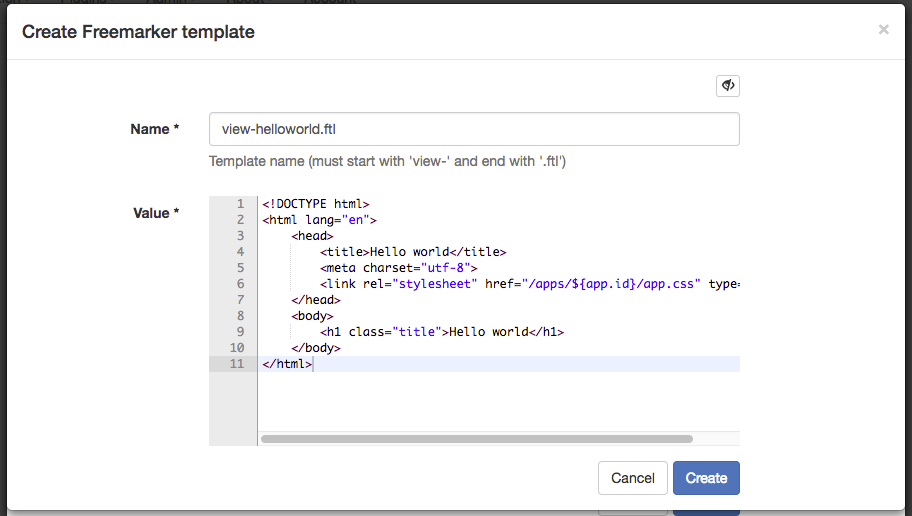
Task: Click the closing body tag line
Action: click(316, 348)
